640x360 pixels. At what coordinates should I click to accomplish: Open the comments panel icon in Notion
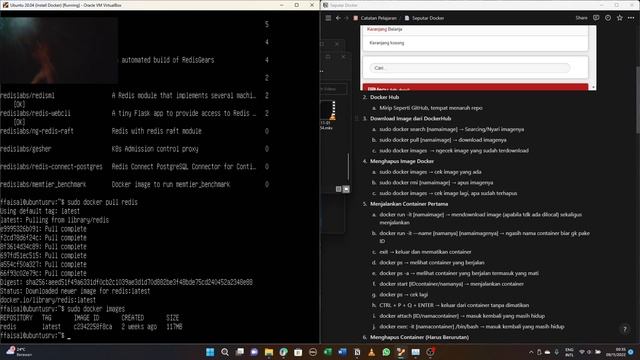(596, 18)
